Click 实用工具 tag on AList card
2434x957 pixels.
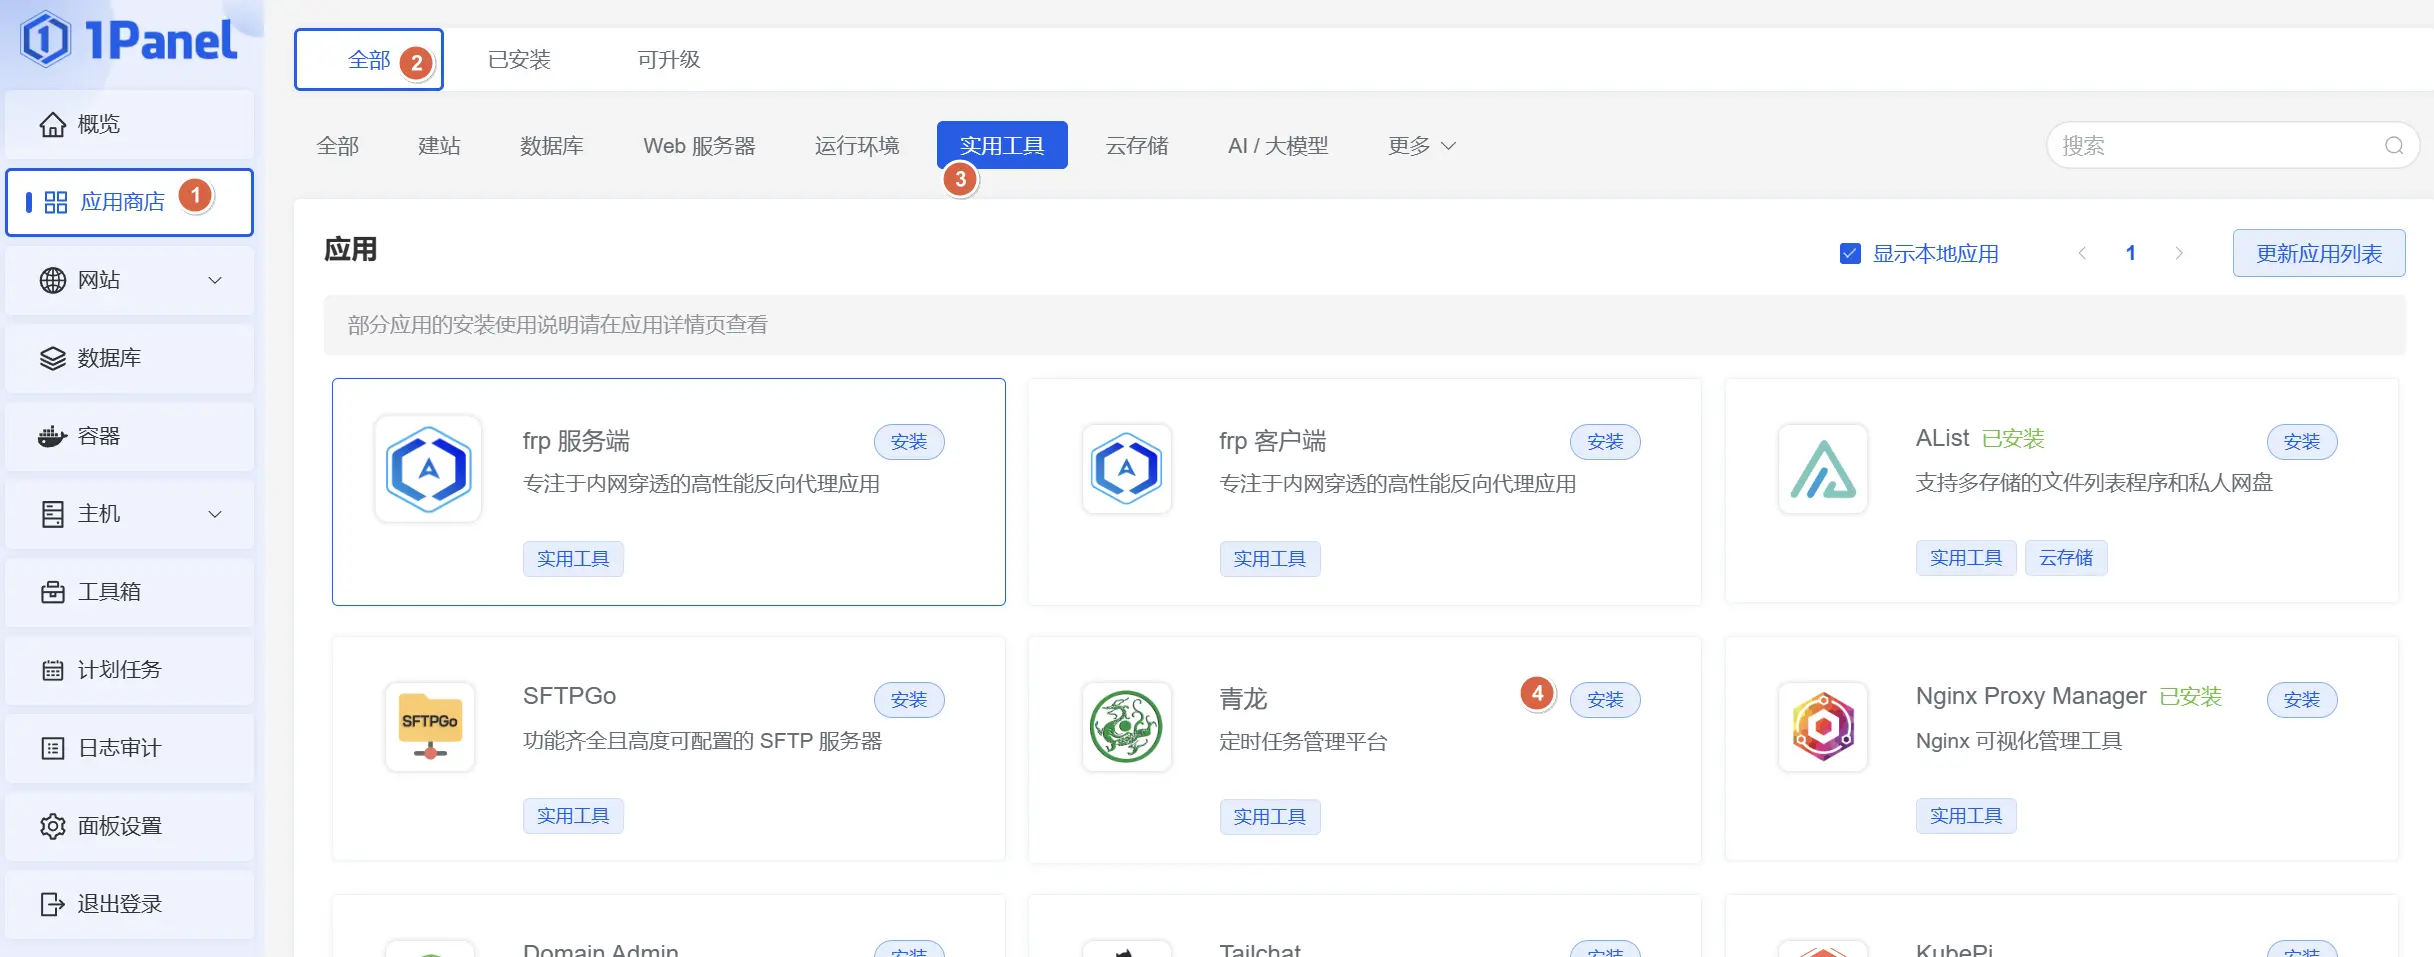tap(1966, 558)
